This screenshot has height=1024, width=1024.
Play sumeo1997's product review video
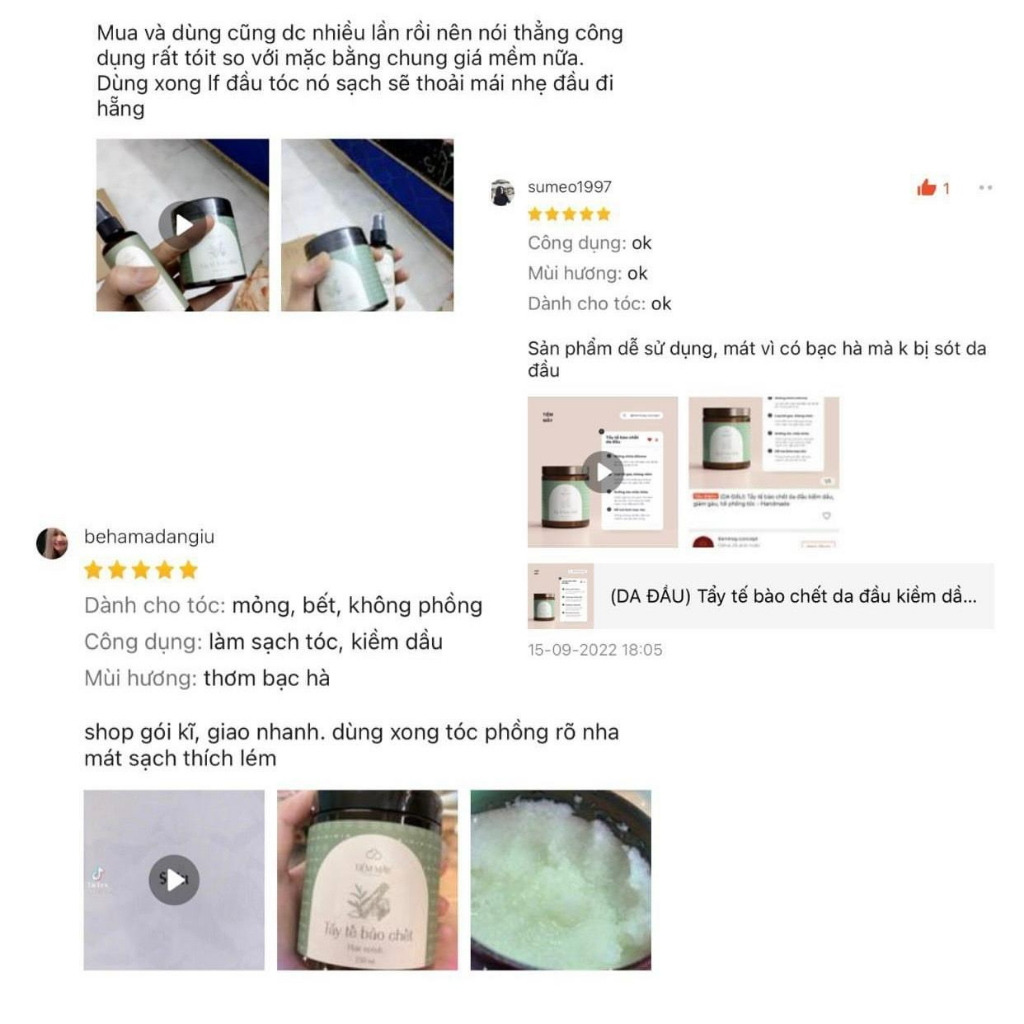tap(602, 472)
